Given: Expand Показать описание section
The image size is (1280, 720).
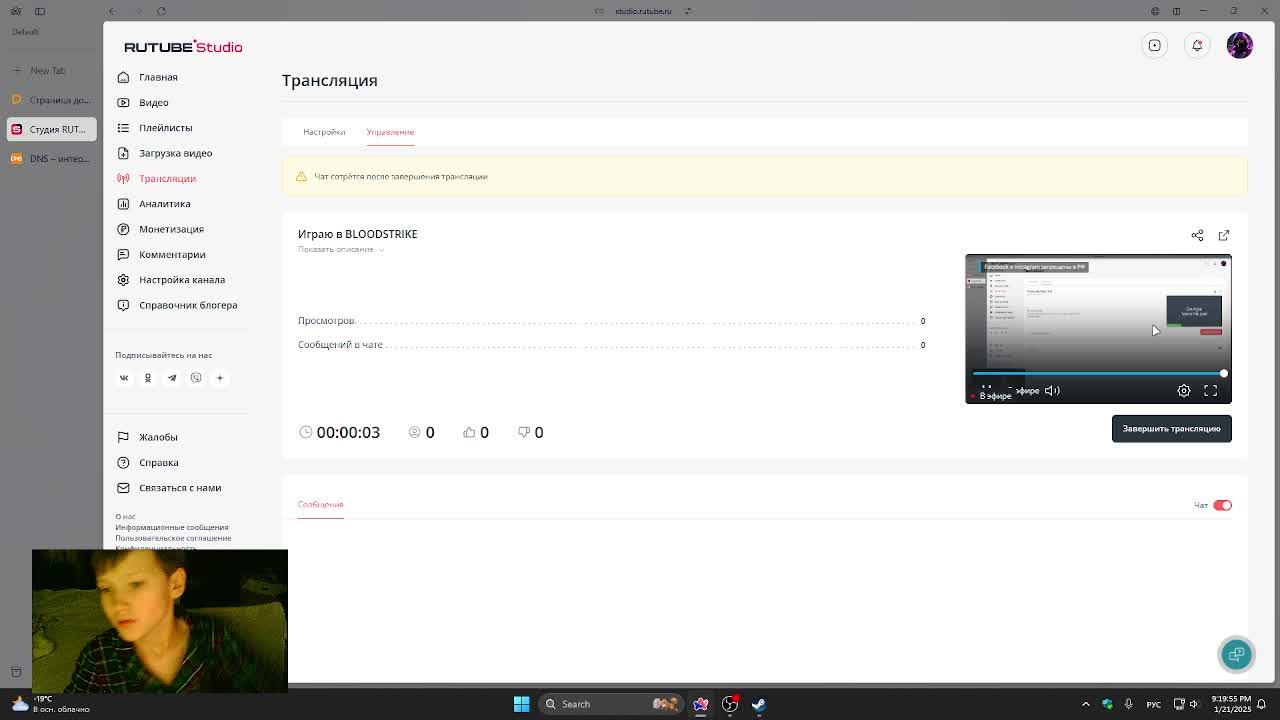Looking at the screenshot, I should [x=341, y=249].
